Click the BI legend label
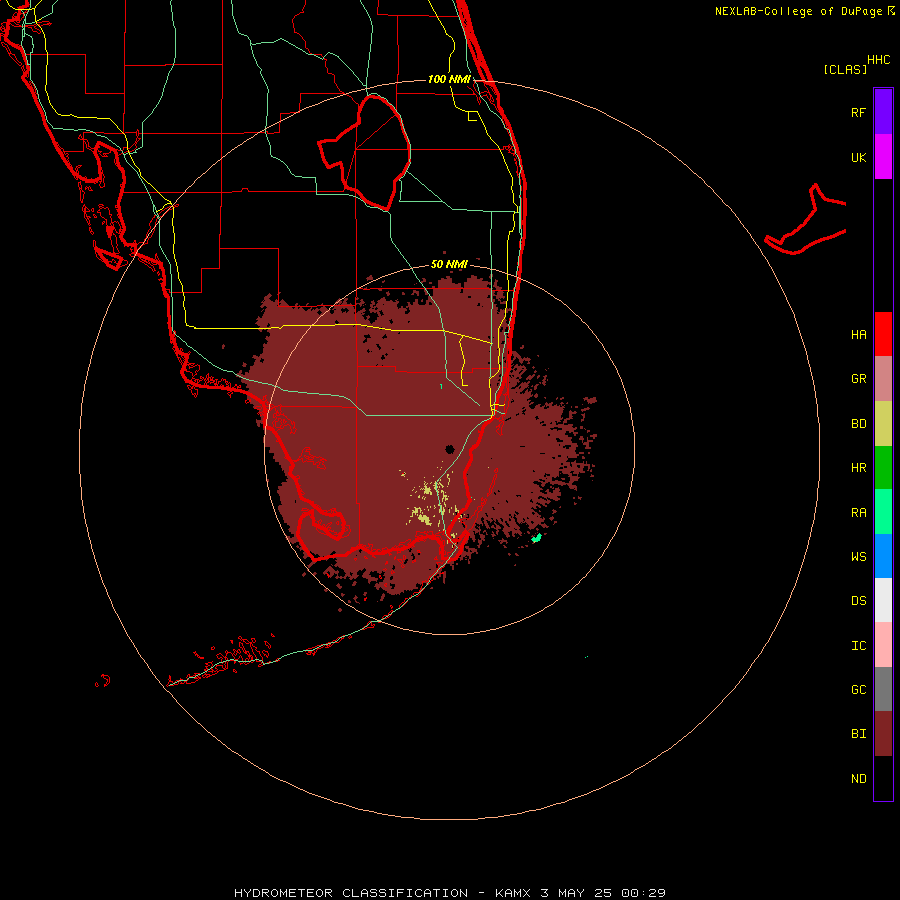 click(858, 734)
